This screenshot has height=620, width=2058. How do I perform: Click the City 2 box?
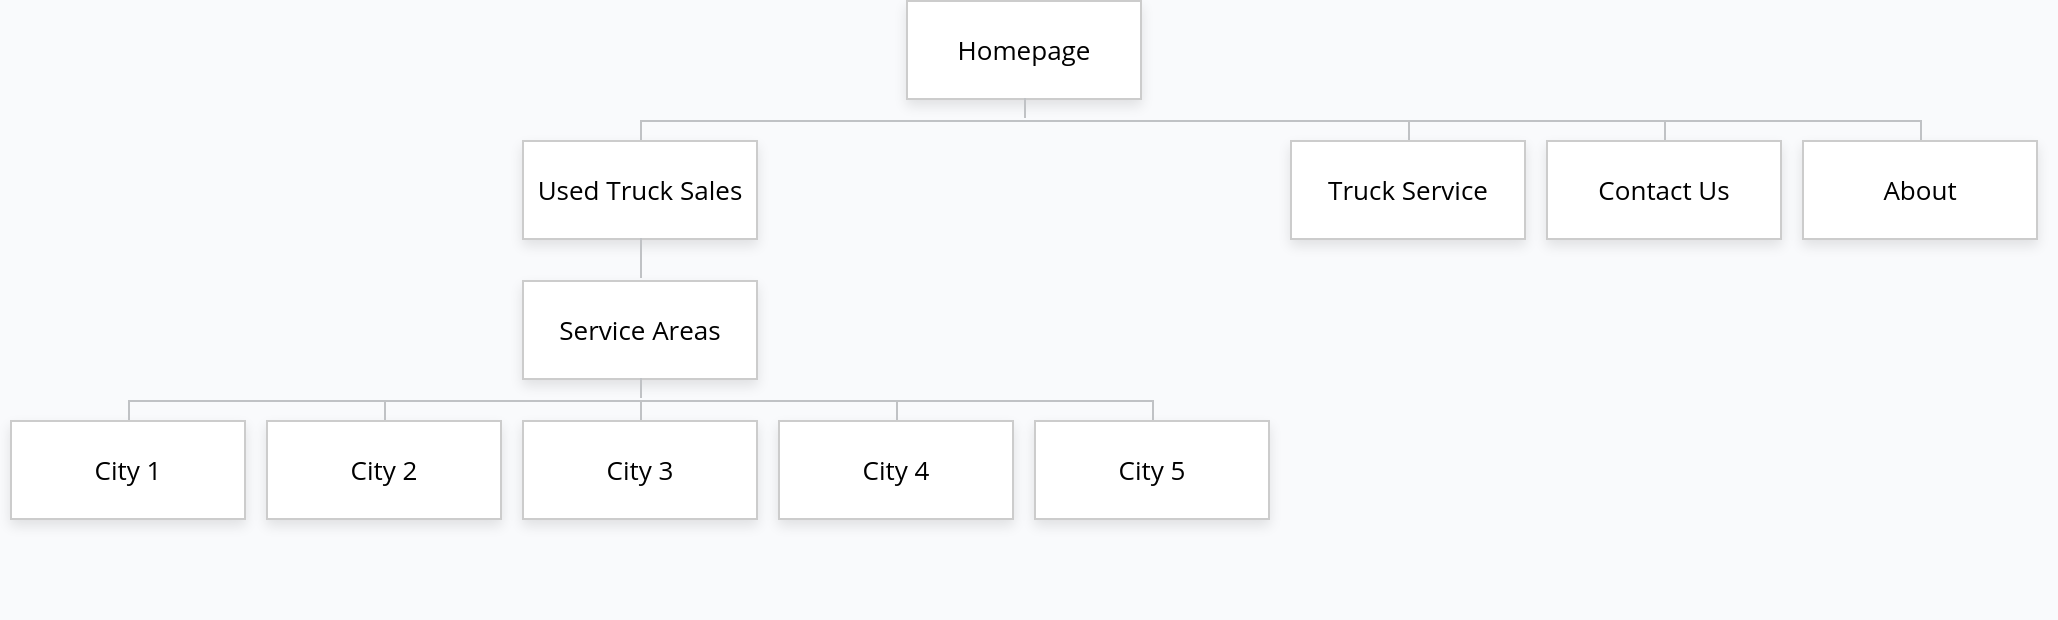[x=384, y=470]
